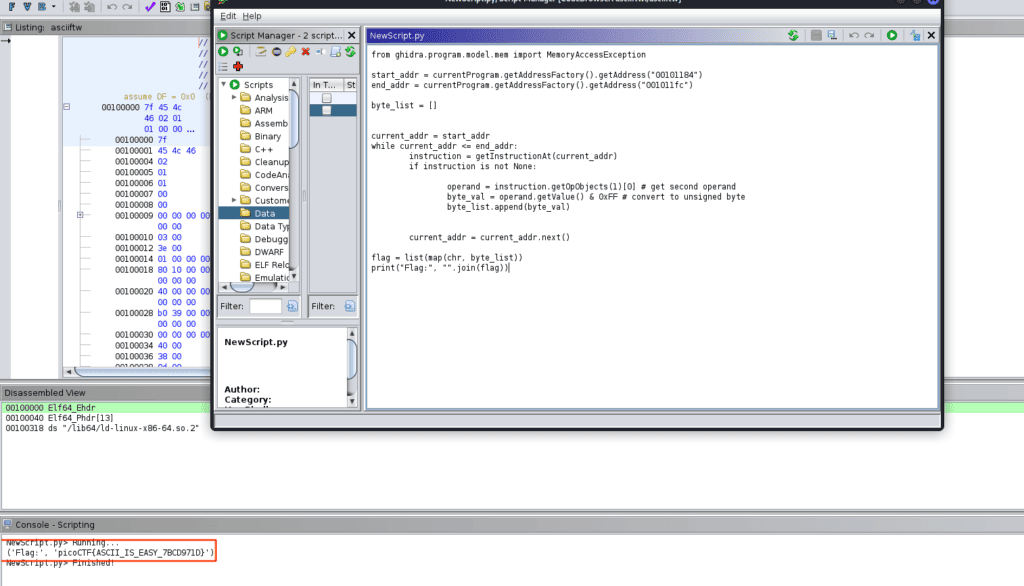Expand the Analysis script folder
1024x586 pixels.
pos(234,97)
